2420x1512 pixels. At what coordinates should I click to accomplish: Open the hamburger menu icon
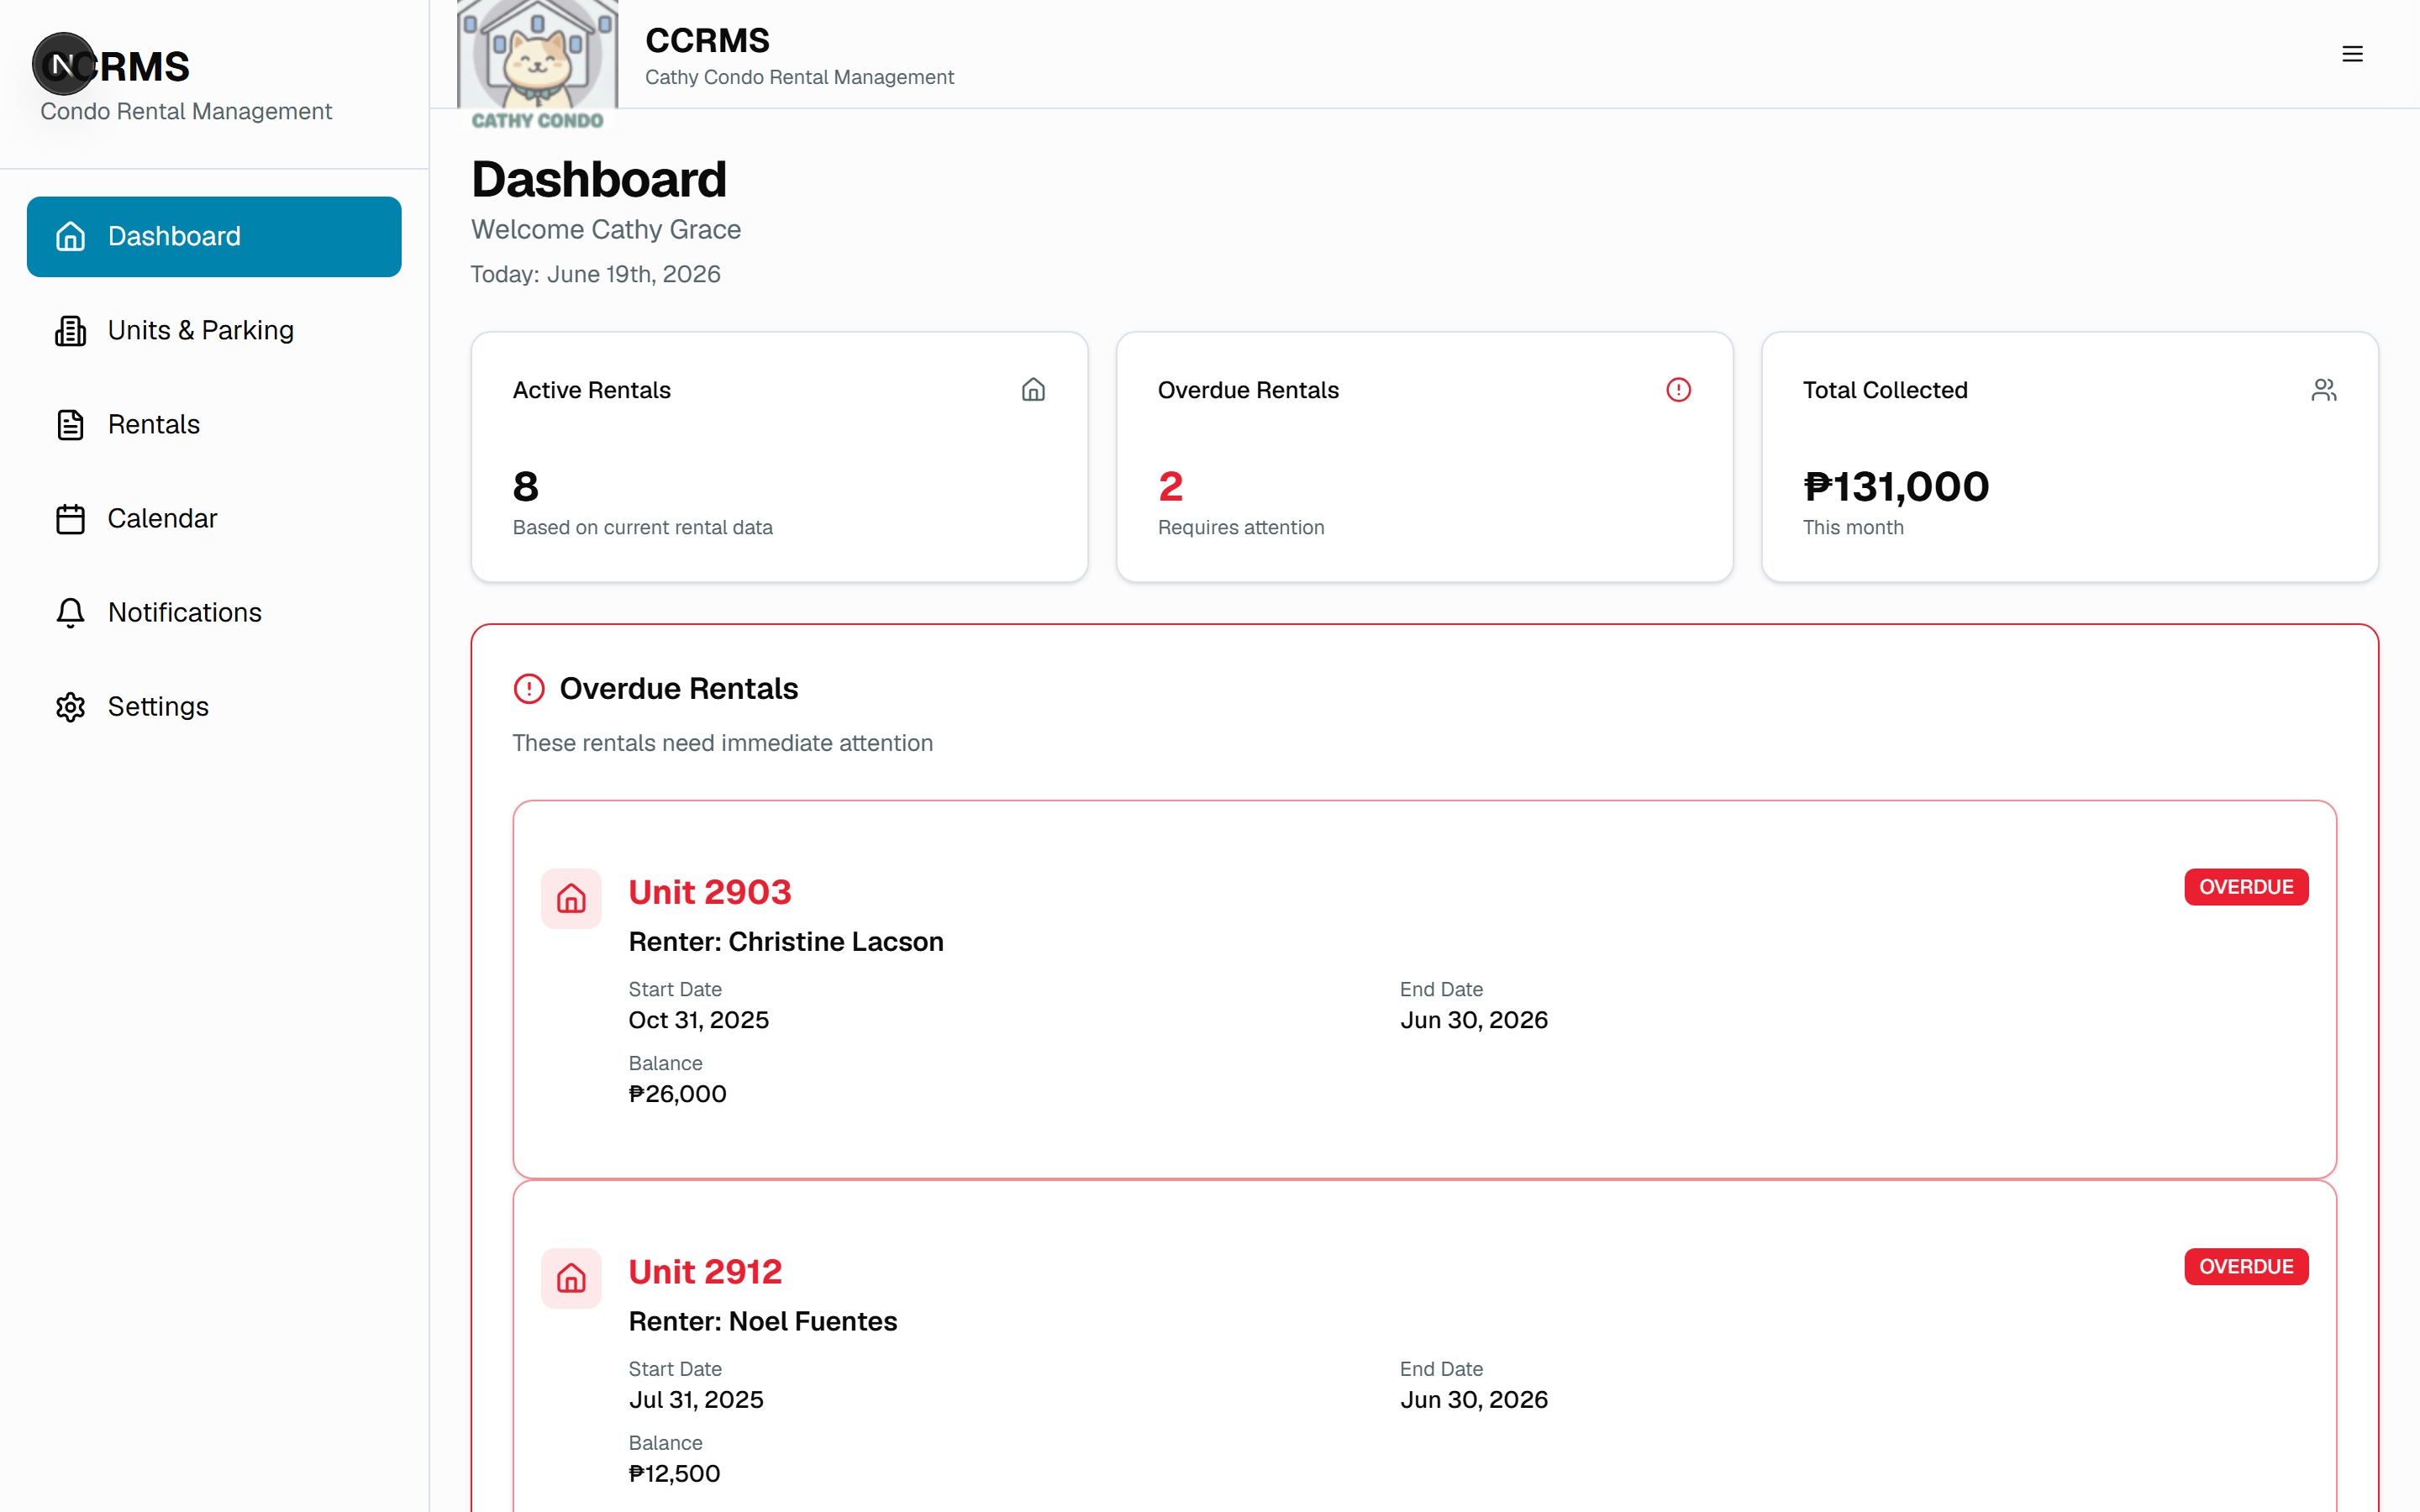[2352, 54]
